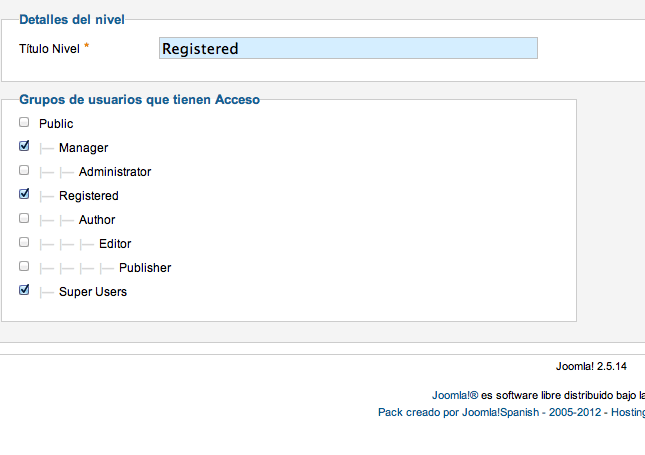This screenshot has width=645, height=455.
Task: Click the Author group label
Action: point(97,220)
